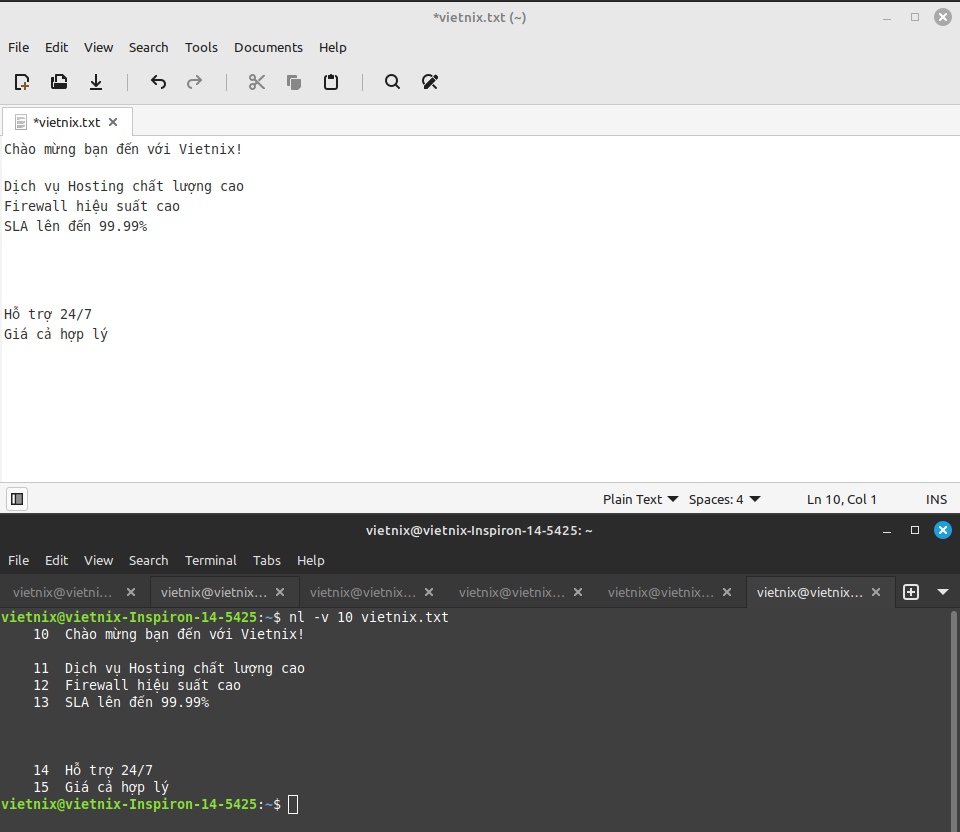The width and height of the screenshot is (960, 832).
Task: Close the terminal window
Action: pos(943,530)
